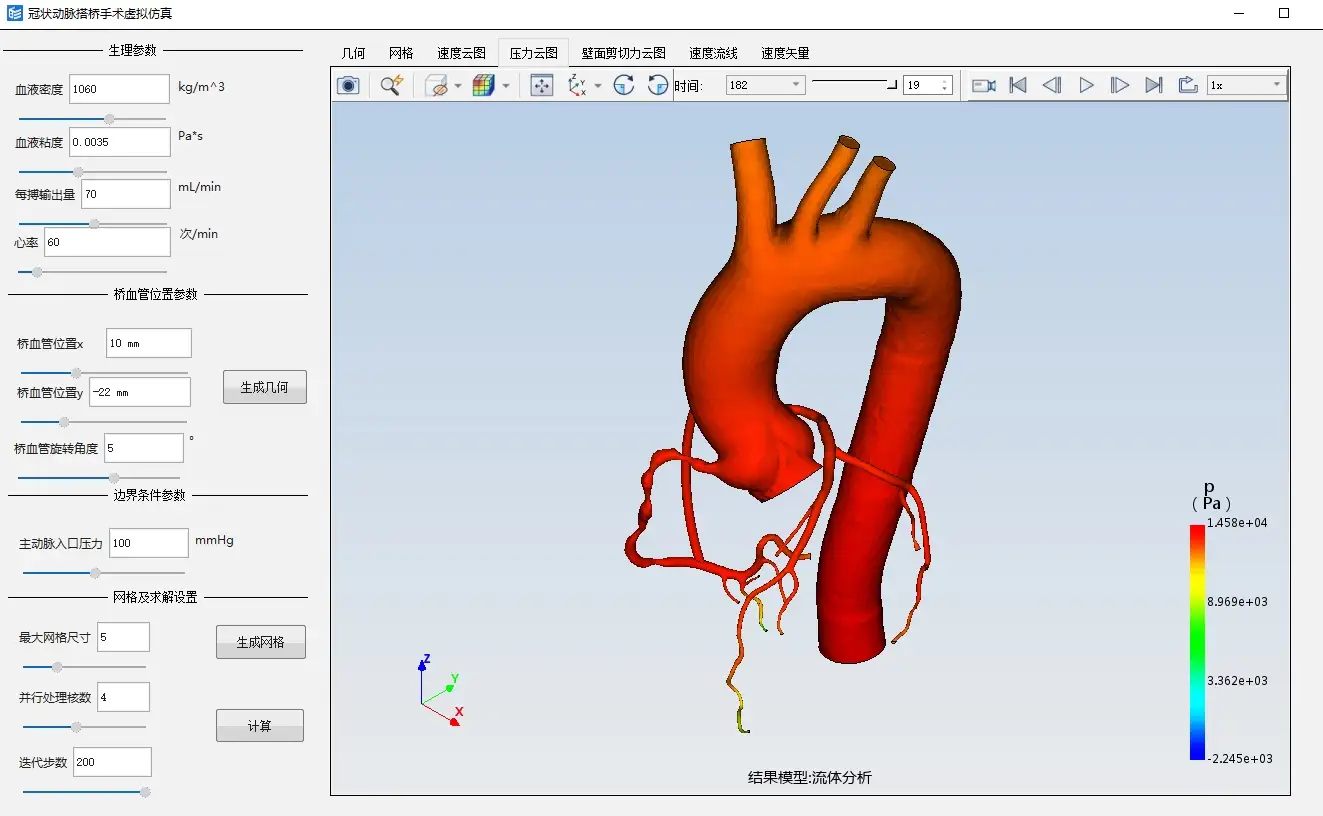Open the 速度流线 tab
Screen dimensions: 1323x816
pyautogui.click(x=713, y=53)
